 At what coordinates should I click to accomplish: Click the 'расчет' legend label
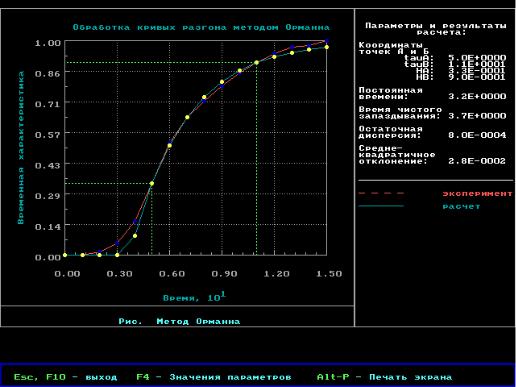click(x=461, y=206)
